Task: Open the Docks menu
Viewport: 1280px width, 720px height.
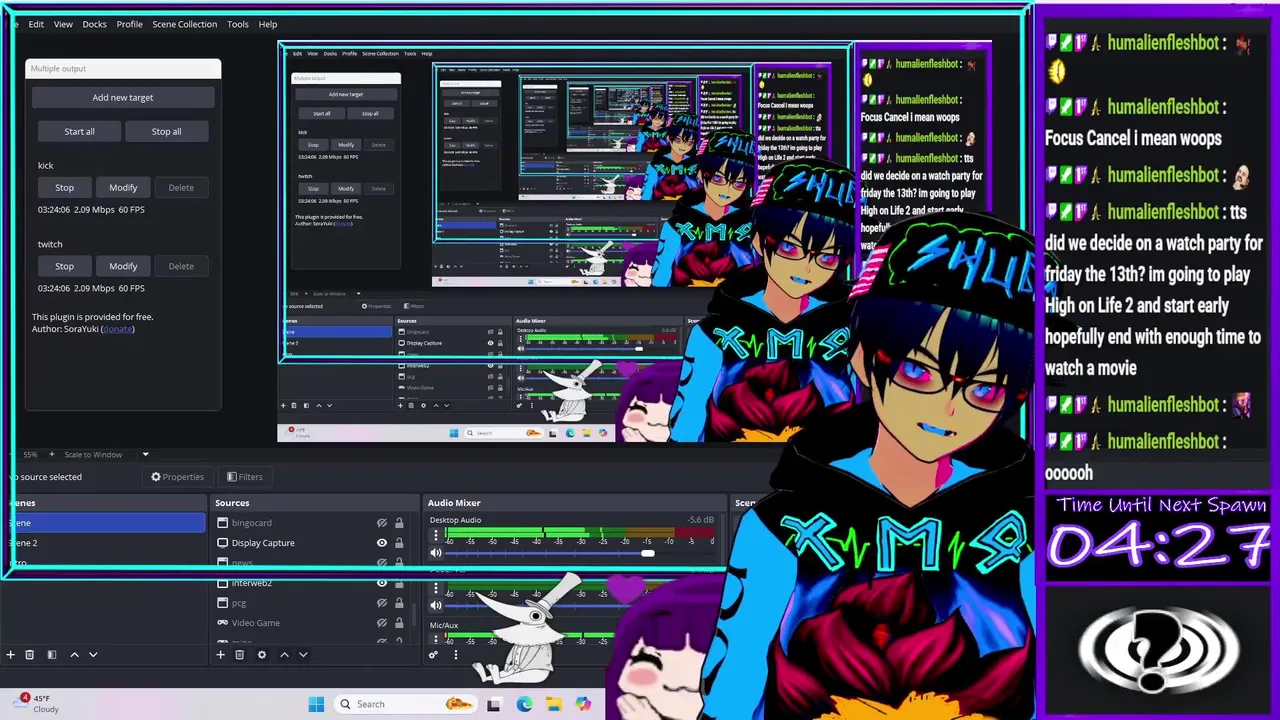Action: 95,24
